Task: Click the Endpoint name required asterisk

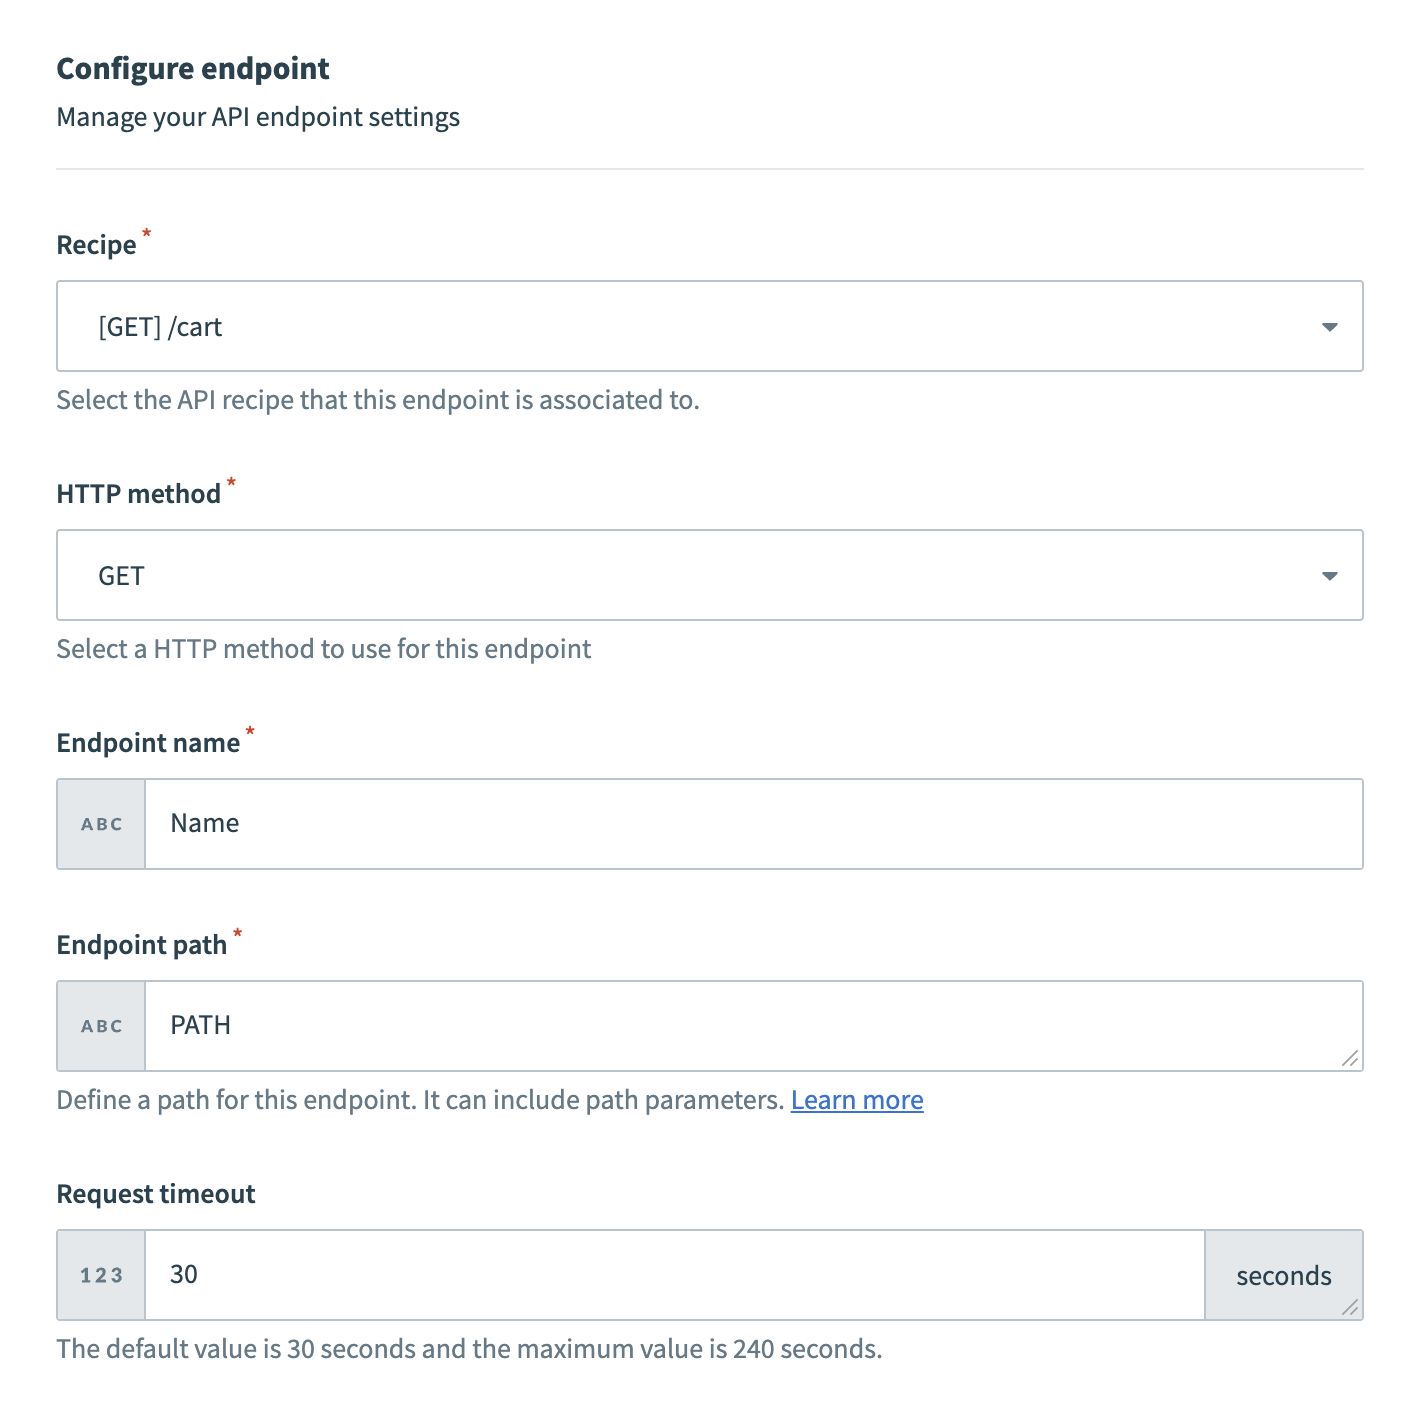Action: [249, 733]
